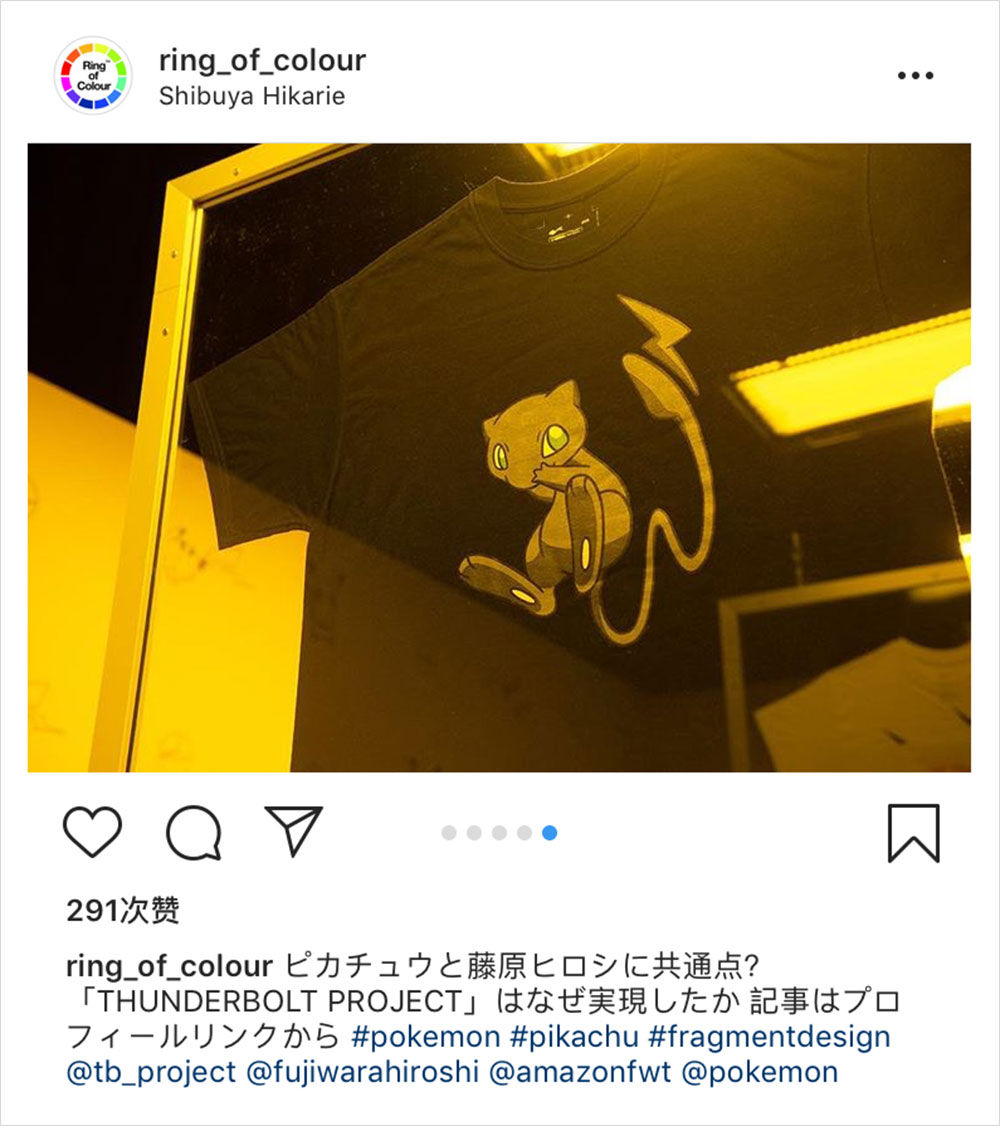
Task: Tap the Mew t-shirt photo
Action: [x=499, y=457]
